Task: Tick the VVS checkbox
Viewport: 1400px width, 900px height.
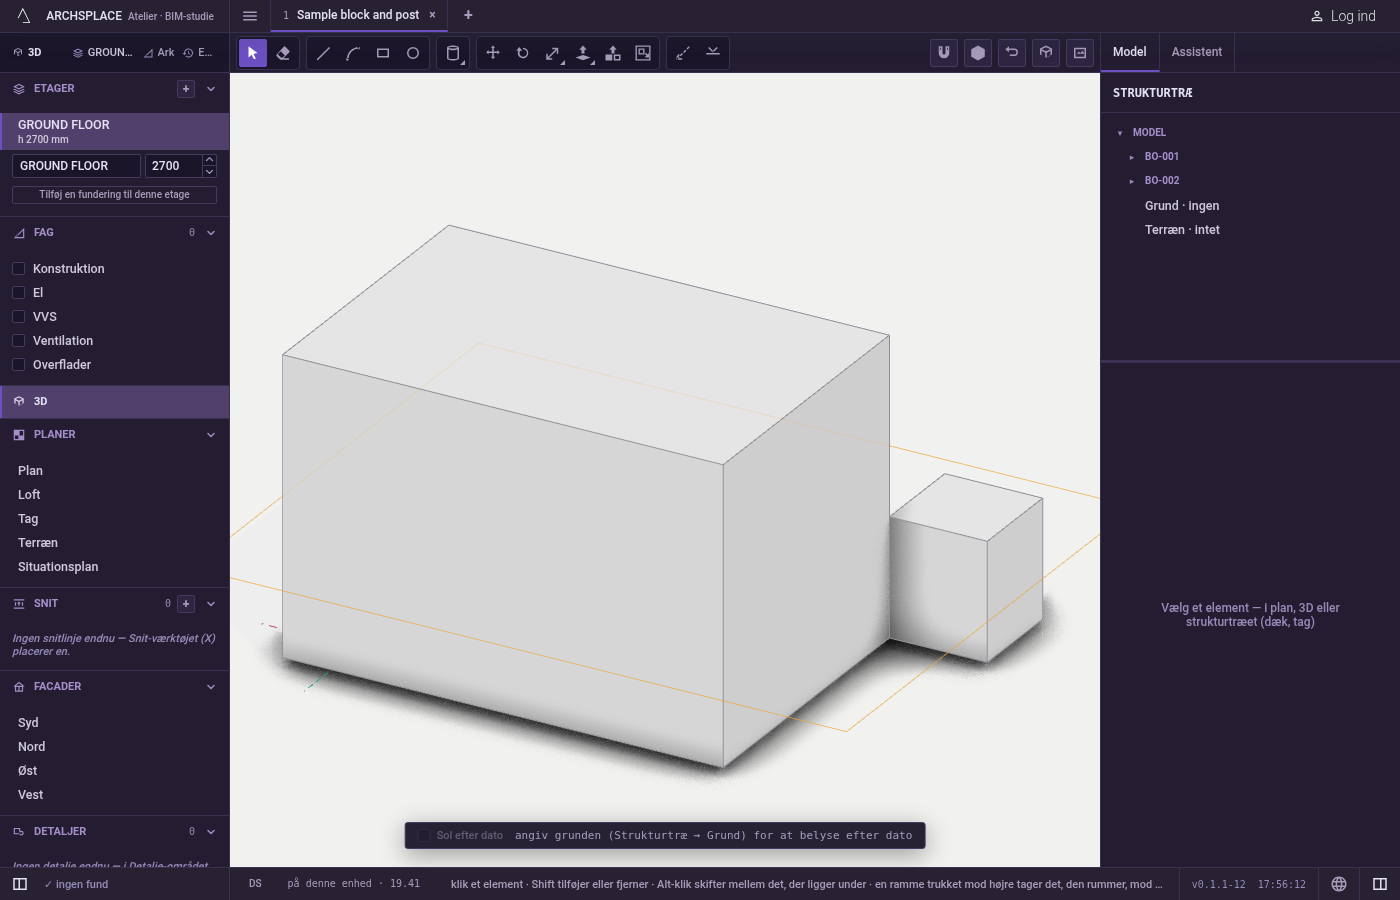Action: point(18,317)
